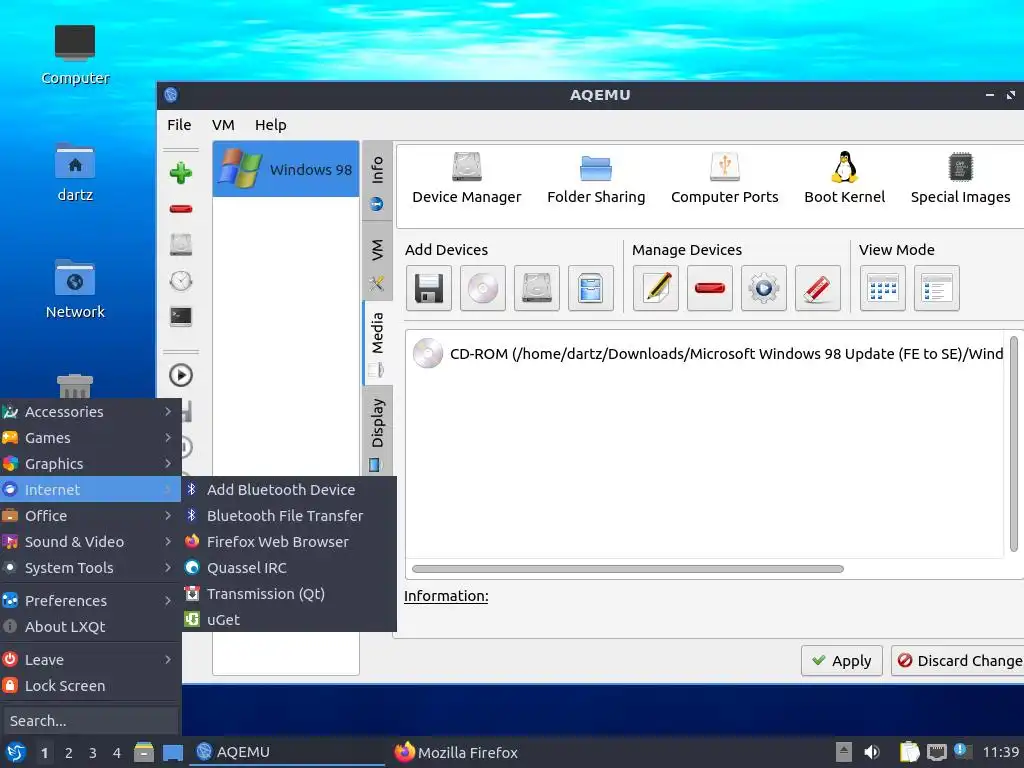This screenshot has height=768, width=1024.
Task: Select the CD-ROM device entry
Action: point(708,353)
